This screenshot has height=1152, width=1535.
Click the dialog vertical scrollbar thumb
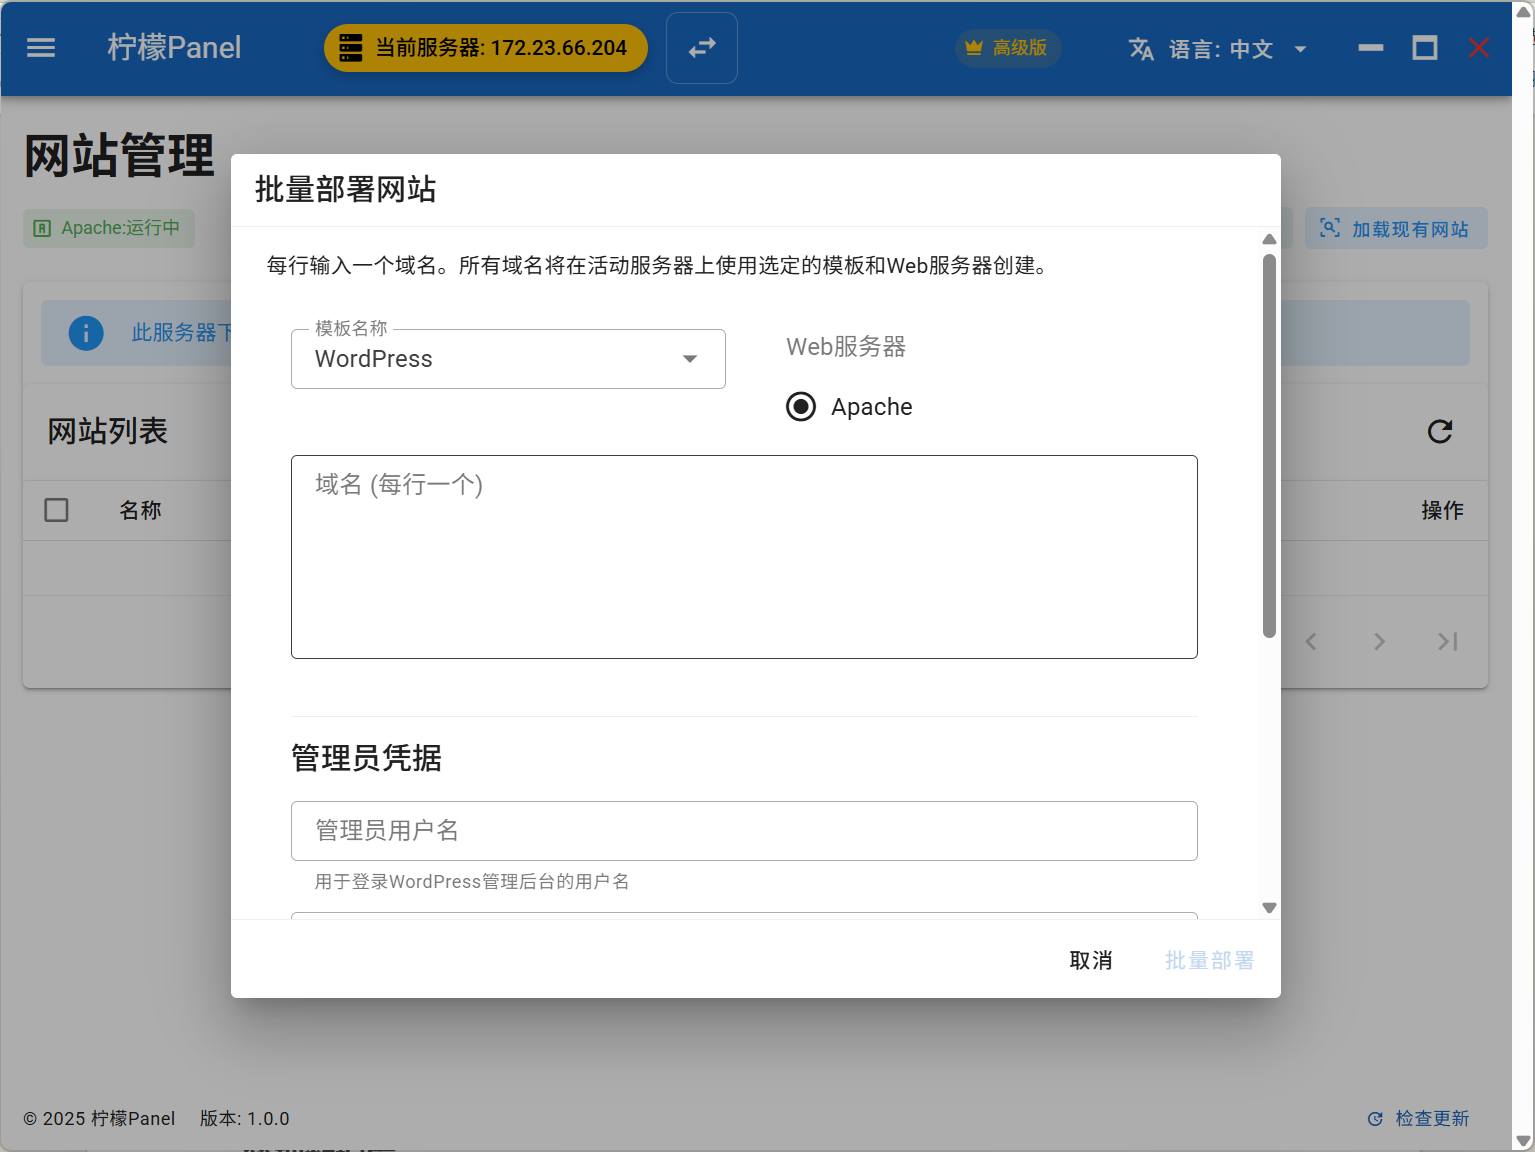point(1269,445)
